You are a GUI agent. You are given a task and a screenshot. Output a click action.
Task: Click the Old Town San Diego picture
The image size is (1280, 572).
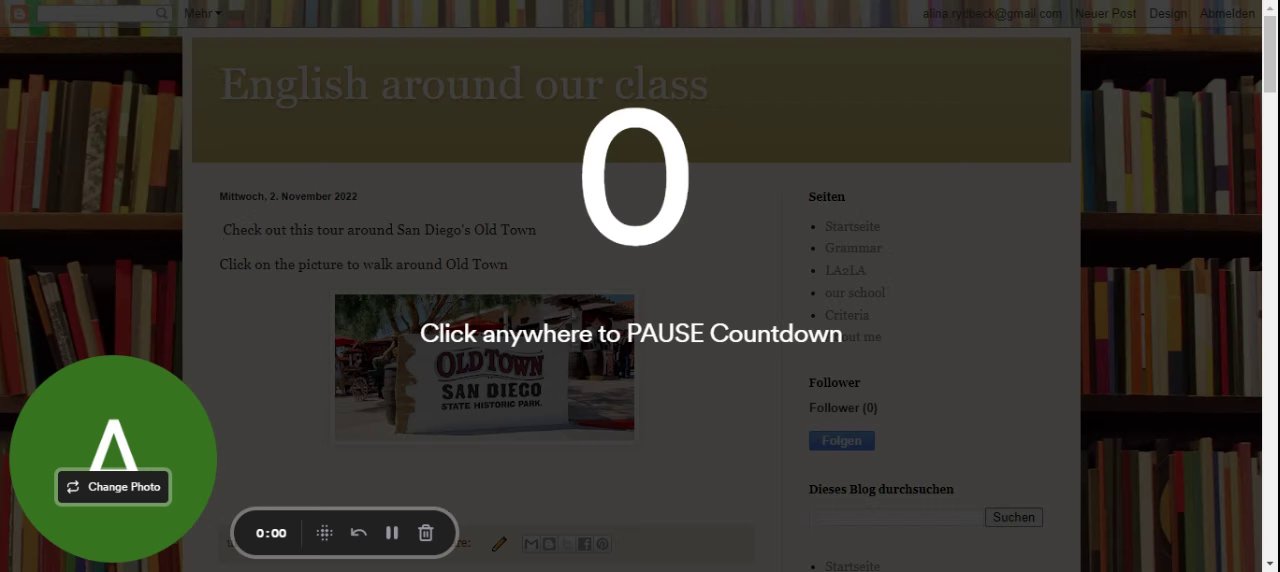point(484,367)
